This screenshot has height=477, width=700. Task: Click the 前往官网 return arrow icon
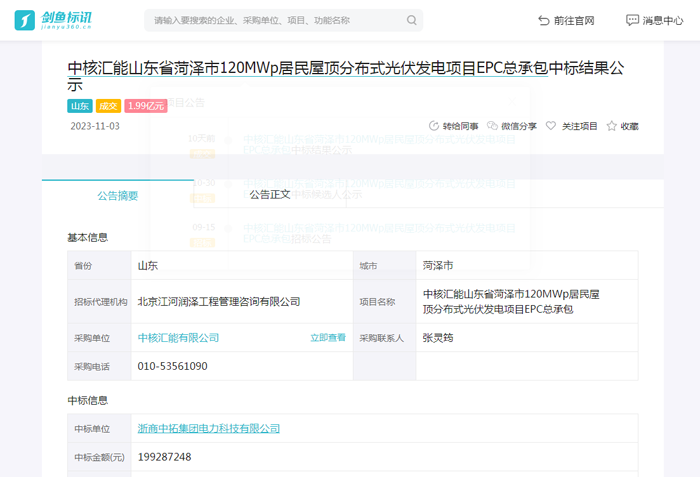pyautogui.click(x=544, y=21)
